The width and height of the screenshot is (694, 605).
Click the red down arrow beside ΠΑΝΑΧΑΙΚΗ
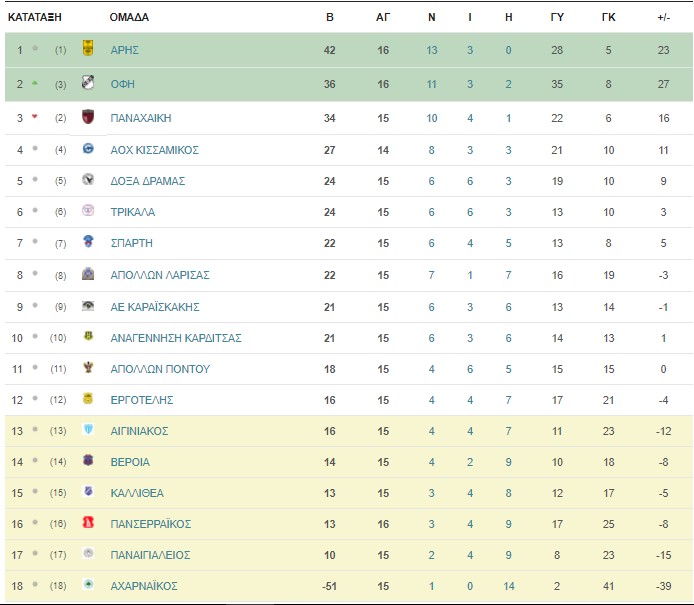click(35, 117)
